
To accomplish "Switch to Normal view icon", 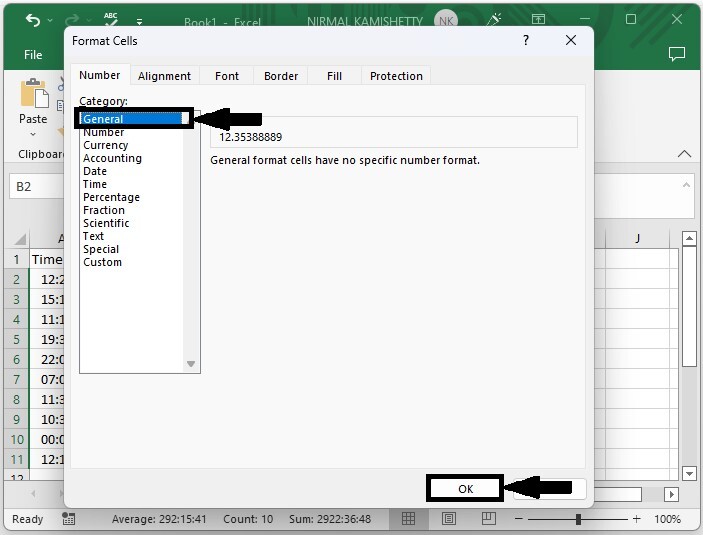I will [408, 519].
